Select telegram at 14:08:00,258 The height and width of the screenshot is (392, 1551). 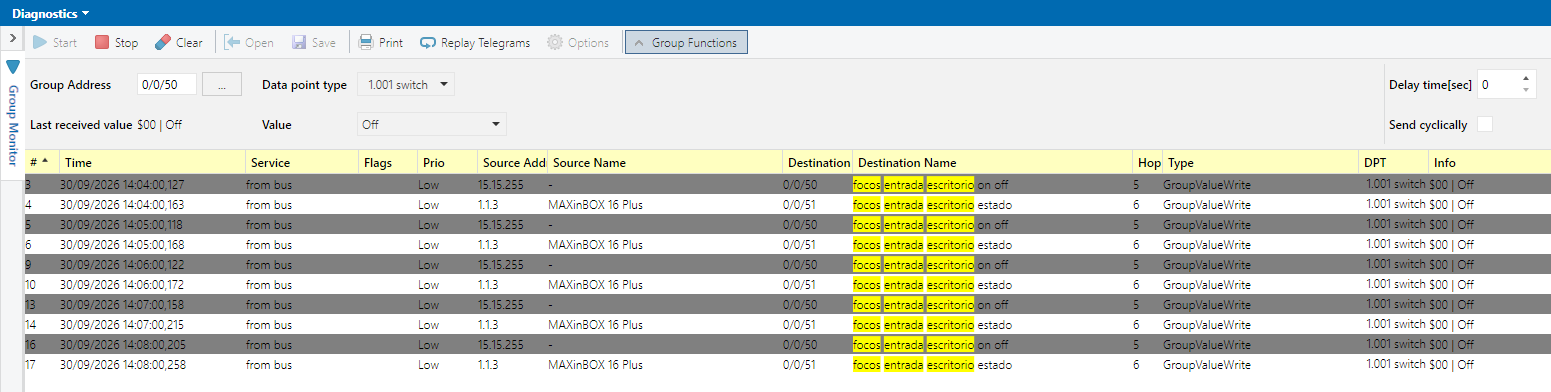[x=788, y=364]
